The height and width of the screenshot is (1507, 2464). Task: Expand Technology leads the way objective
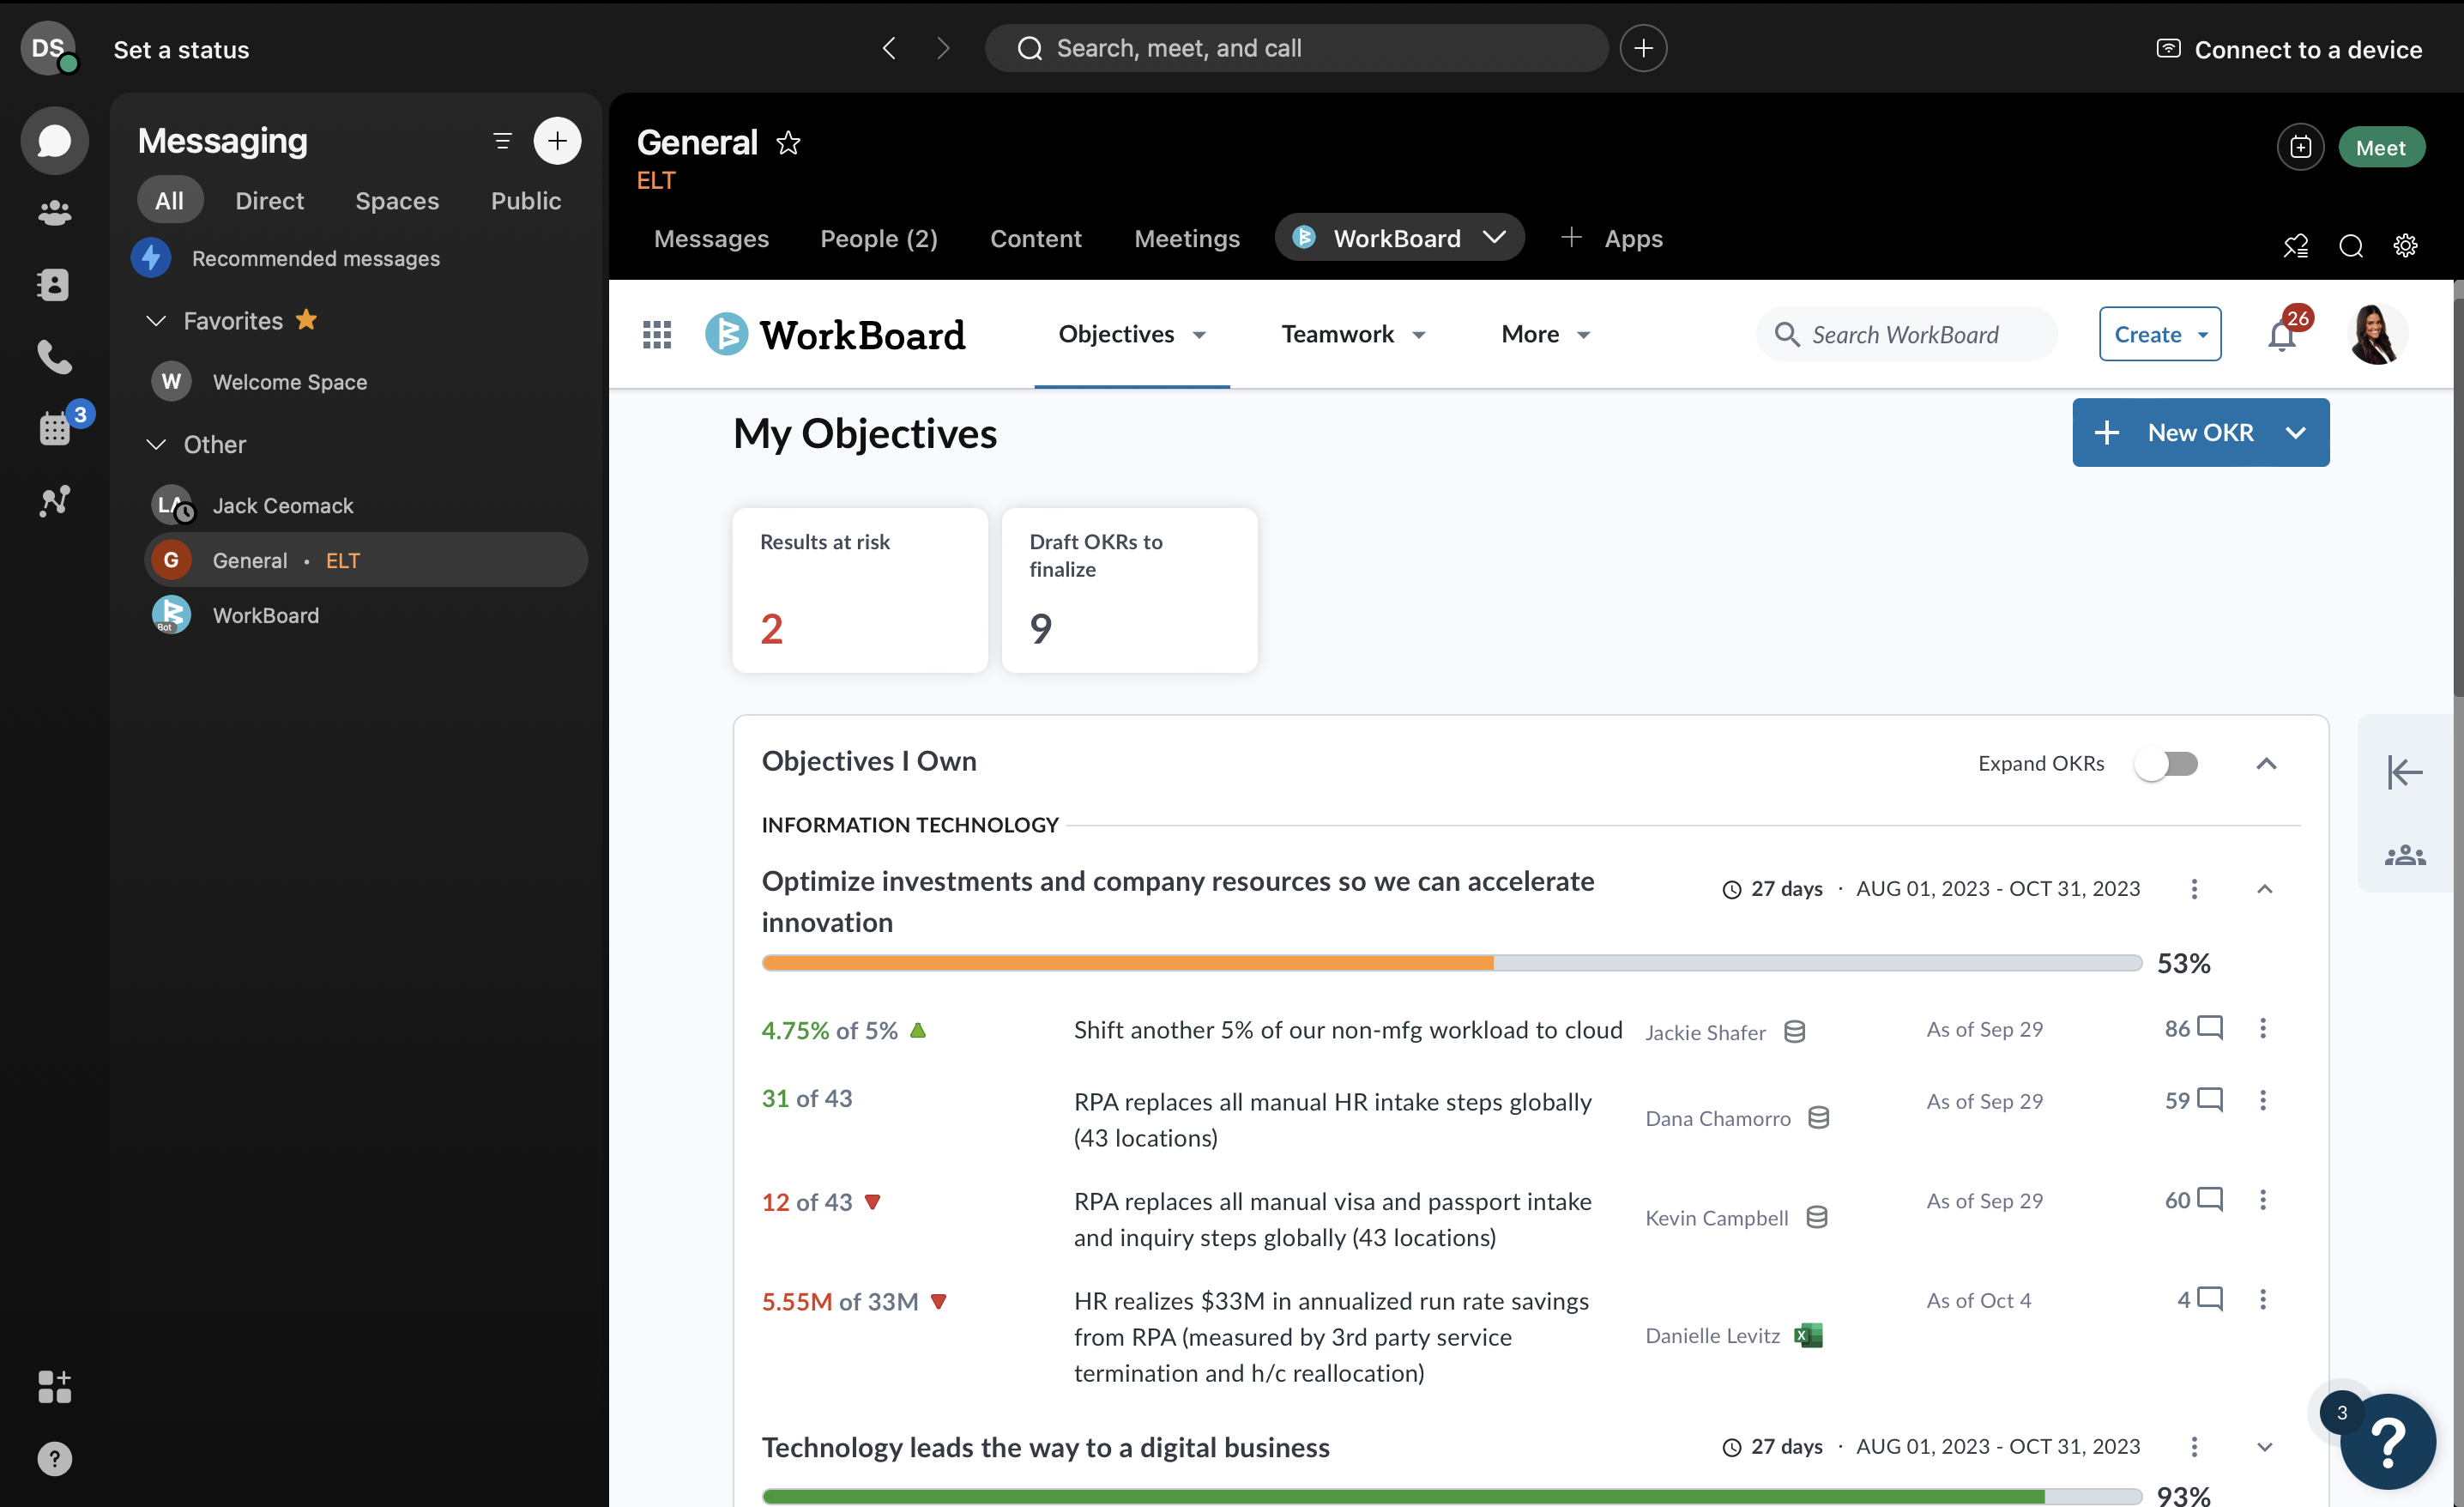[2264, 1447]
